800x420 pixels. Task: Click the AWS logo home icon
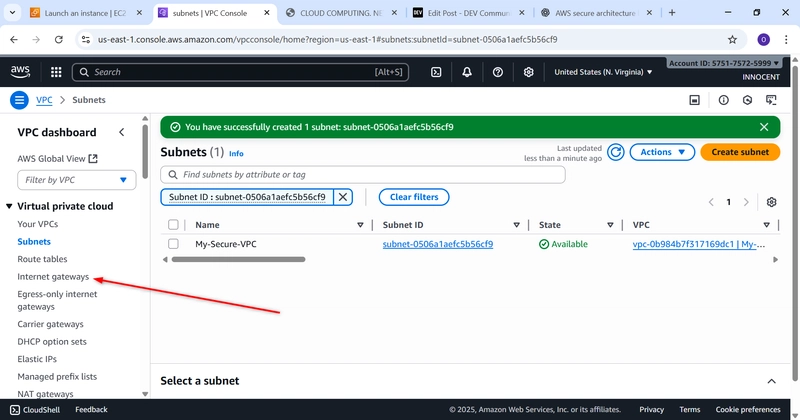click(20, 72)
